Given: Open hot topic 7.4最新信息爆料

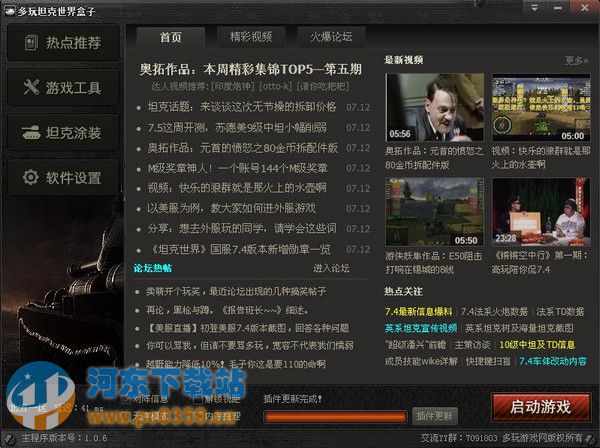Looking at the screenshot, I should click(x=419, y=312).
